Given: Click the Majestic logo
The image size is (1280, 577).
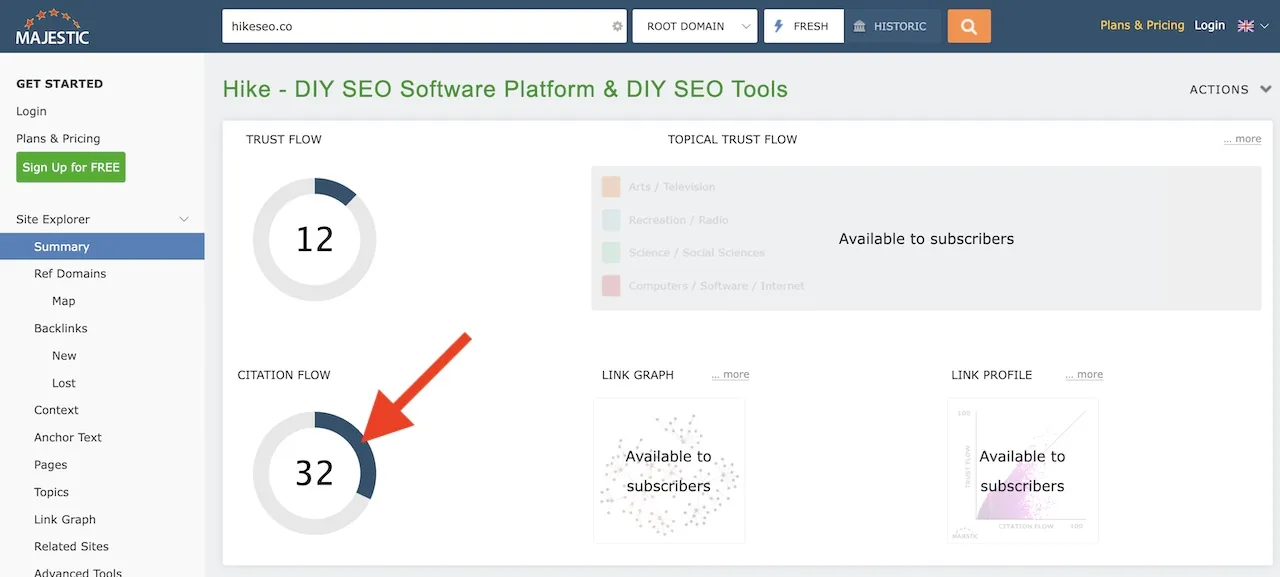Looking at the screenshot, I should tap(52, 27).
